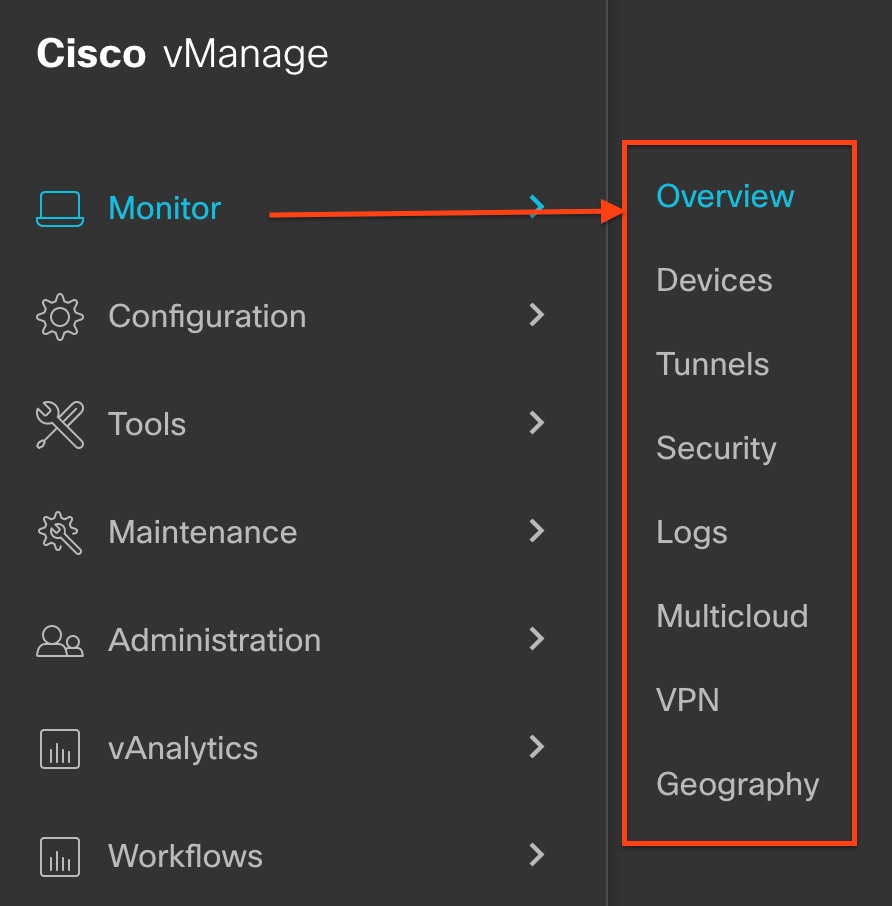Image resolution: width=892 pixels, height=906 pixels.
Task: Expand the Configuration submenu chevron
Action: [537, 315]
